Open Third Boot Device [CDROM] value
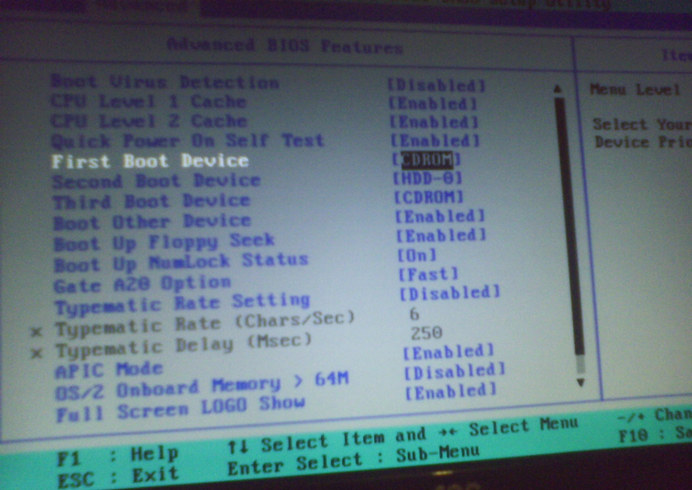 (x=429, y=197)
